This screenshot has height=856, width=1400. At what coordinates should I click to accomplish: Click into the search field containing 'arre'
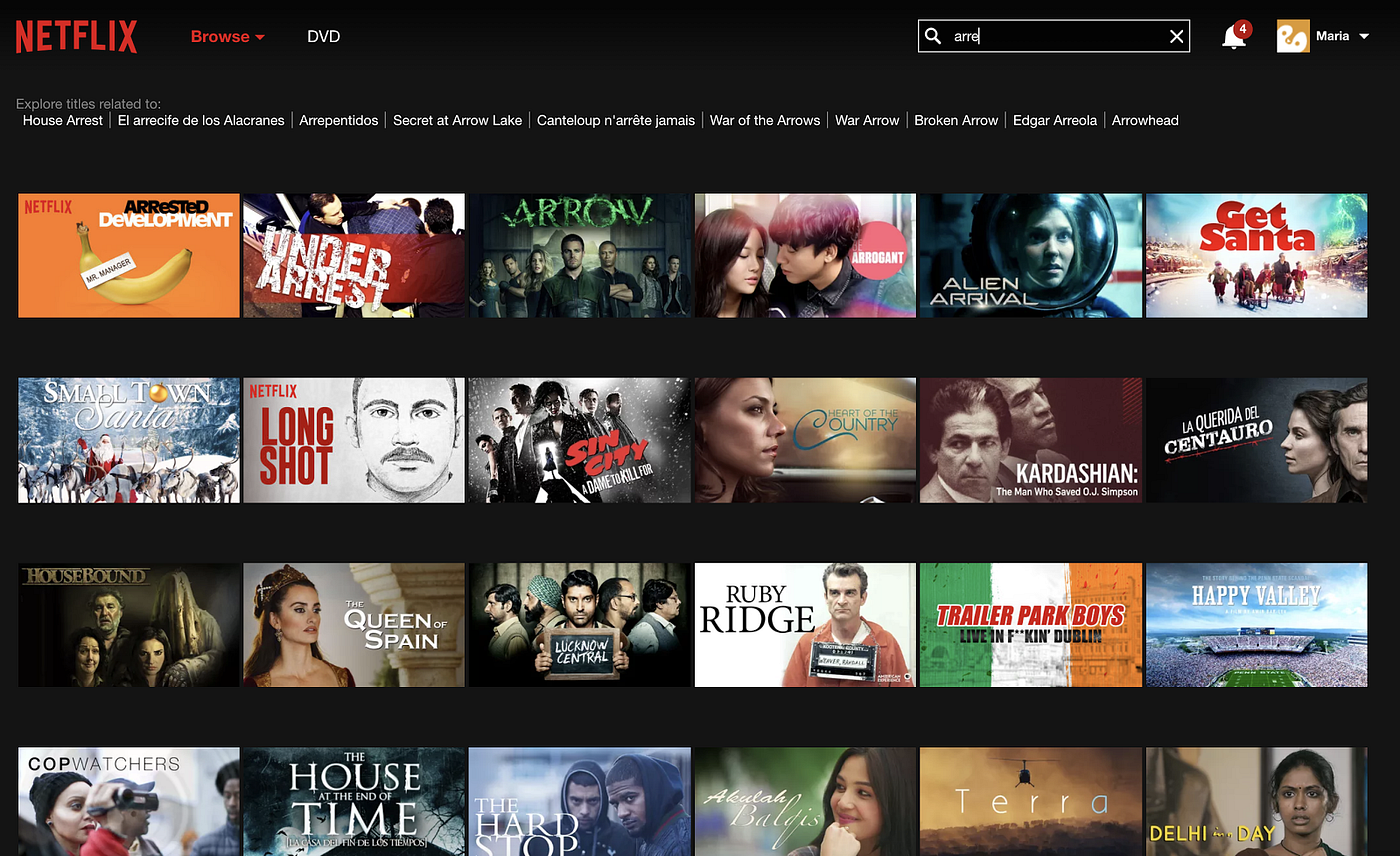[1054, 37]
